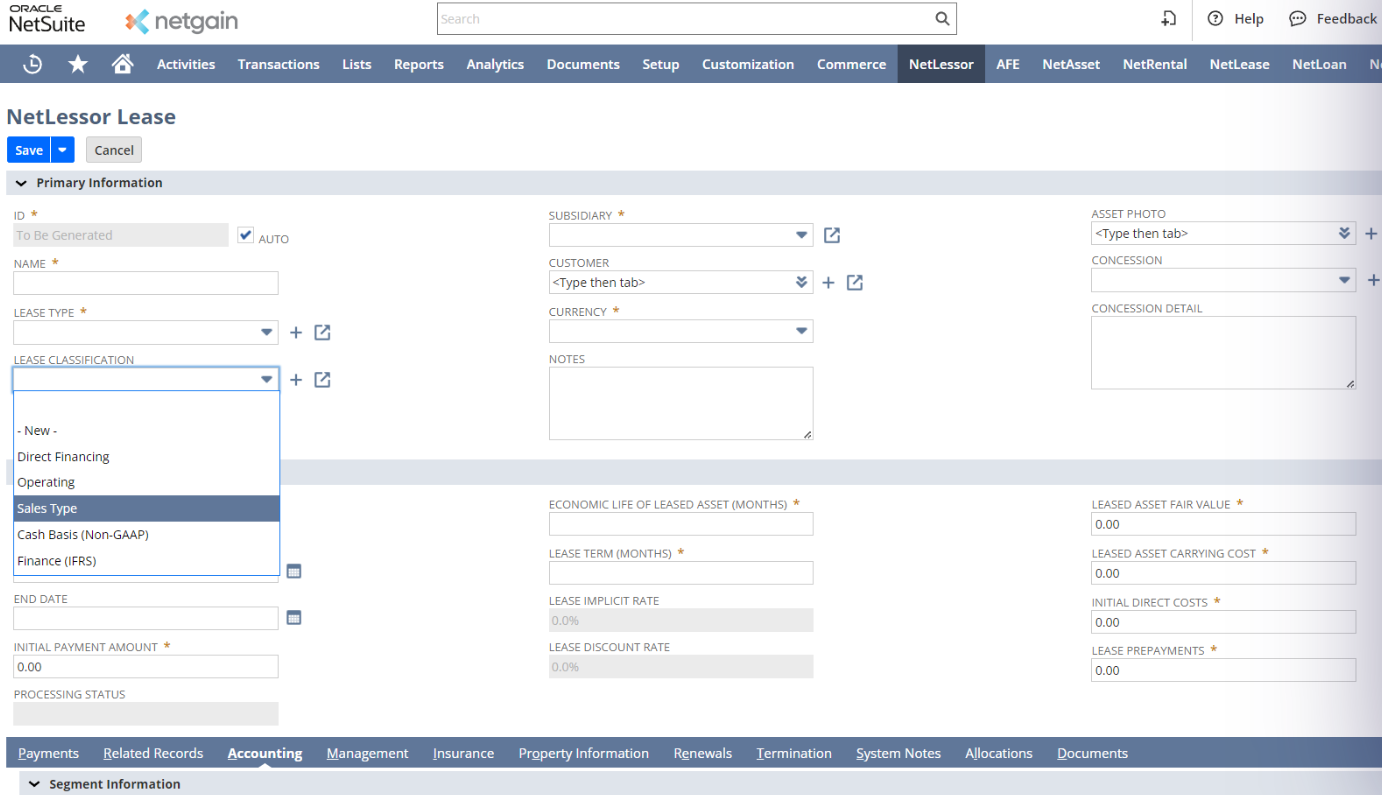The width and height of the screenshot is (1382, 795).
Task: Click the search magnifier icon
Action: coord(942,19)
